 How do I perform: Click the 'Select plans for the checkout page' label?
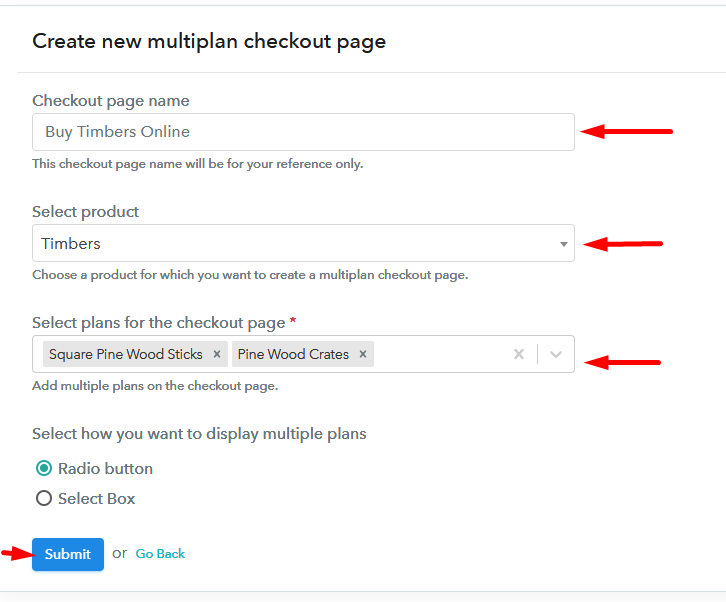[159, 323]
